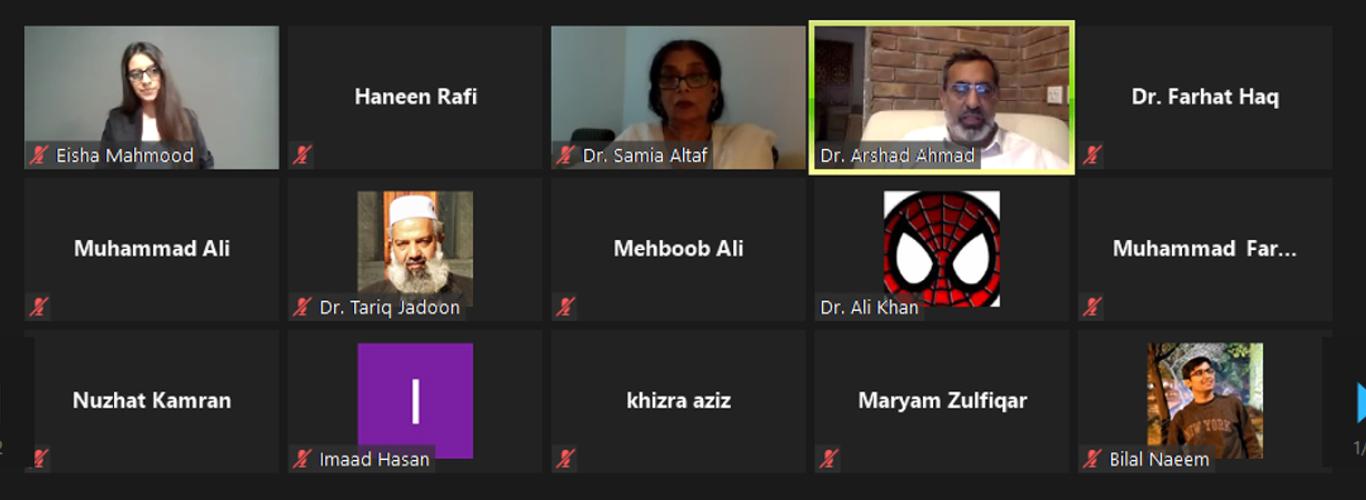This screenshot has width=1366, height=500.
Task: Click Dr. Ali Khan's Spider-Man avatar
Action: click(x=941, y=249)
